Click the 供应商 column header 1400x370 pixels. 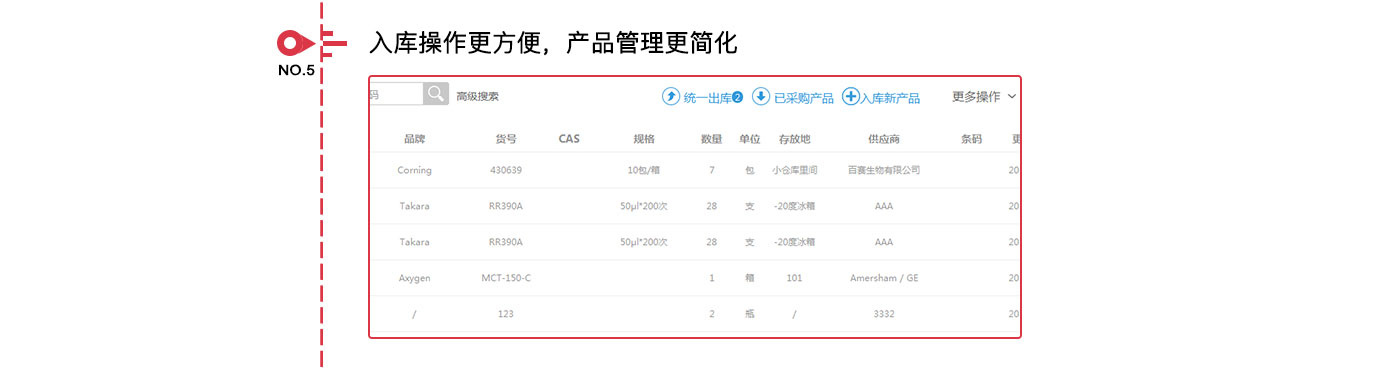point(884,139)
